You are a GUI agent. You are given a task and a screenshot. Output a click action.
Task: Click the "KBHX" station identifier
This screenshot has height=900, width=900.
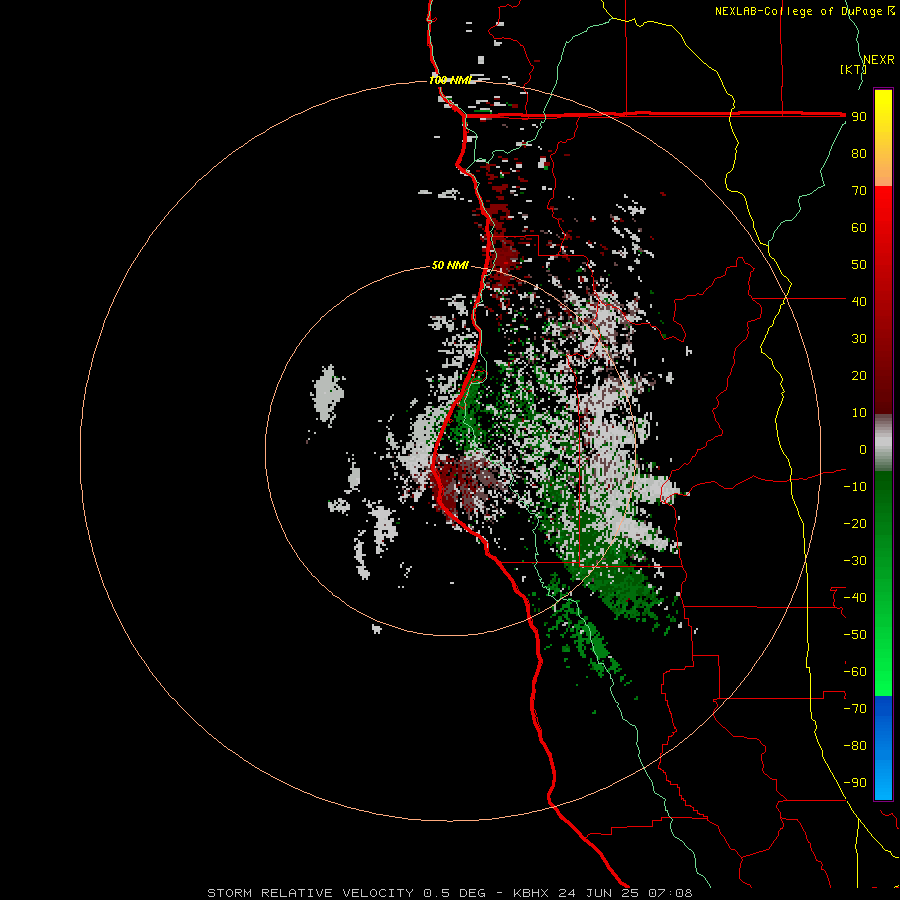(531, 893)
